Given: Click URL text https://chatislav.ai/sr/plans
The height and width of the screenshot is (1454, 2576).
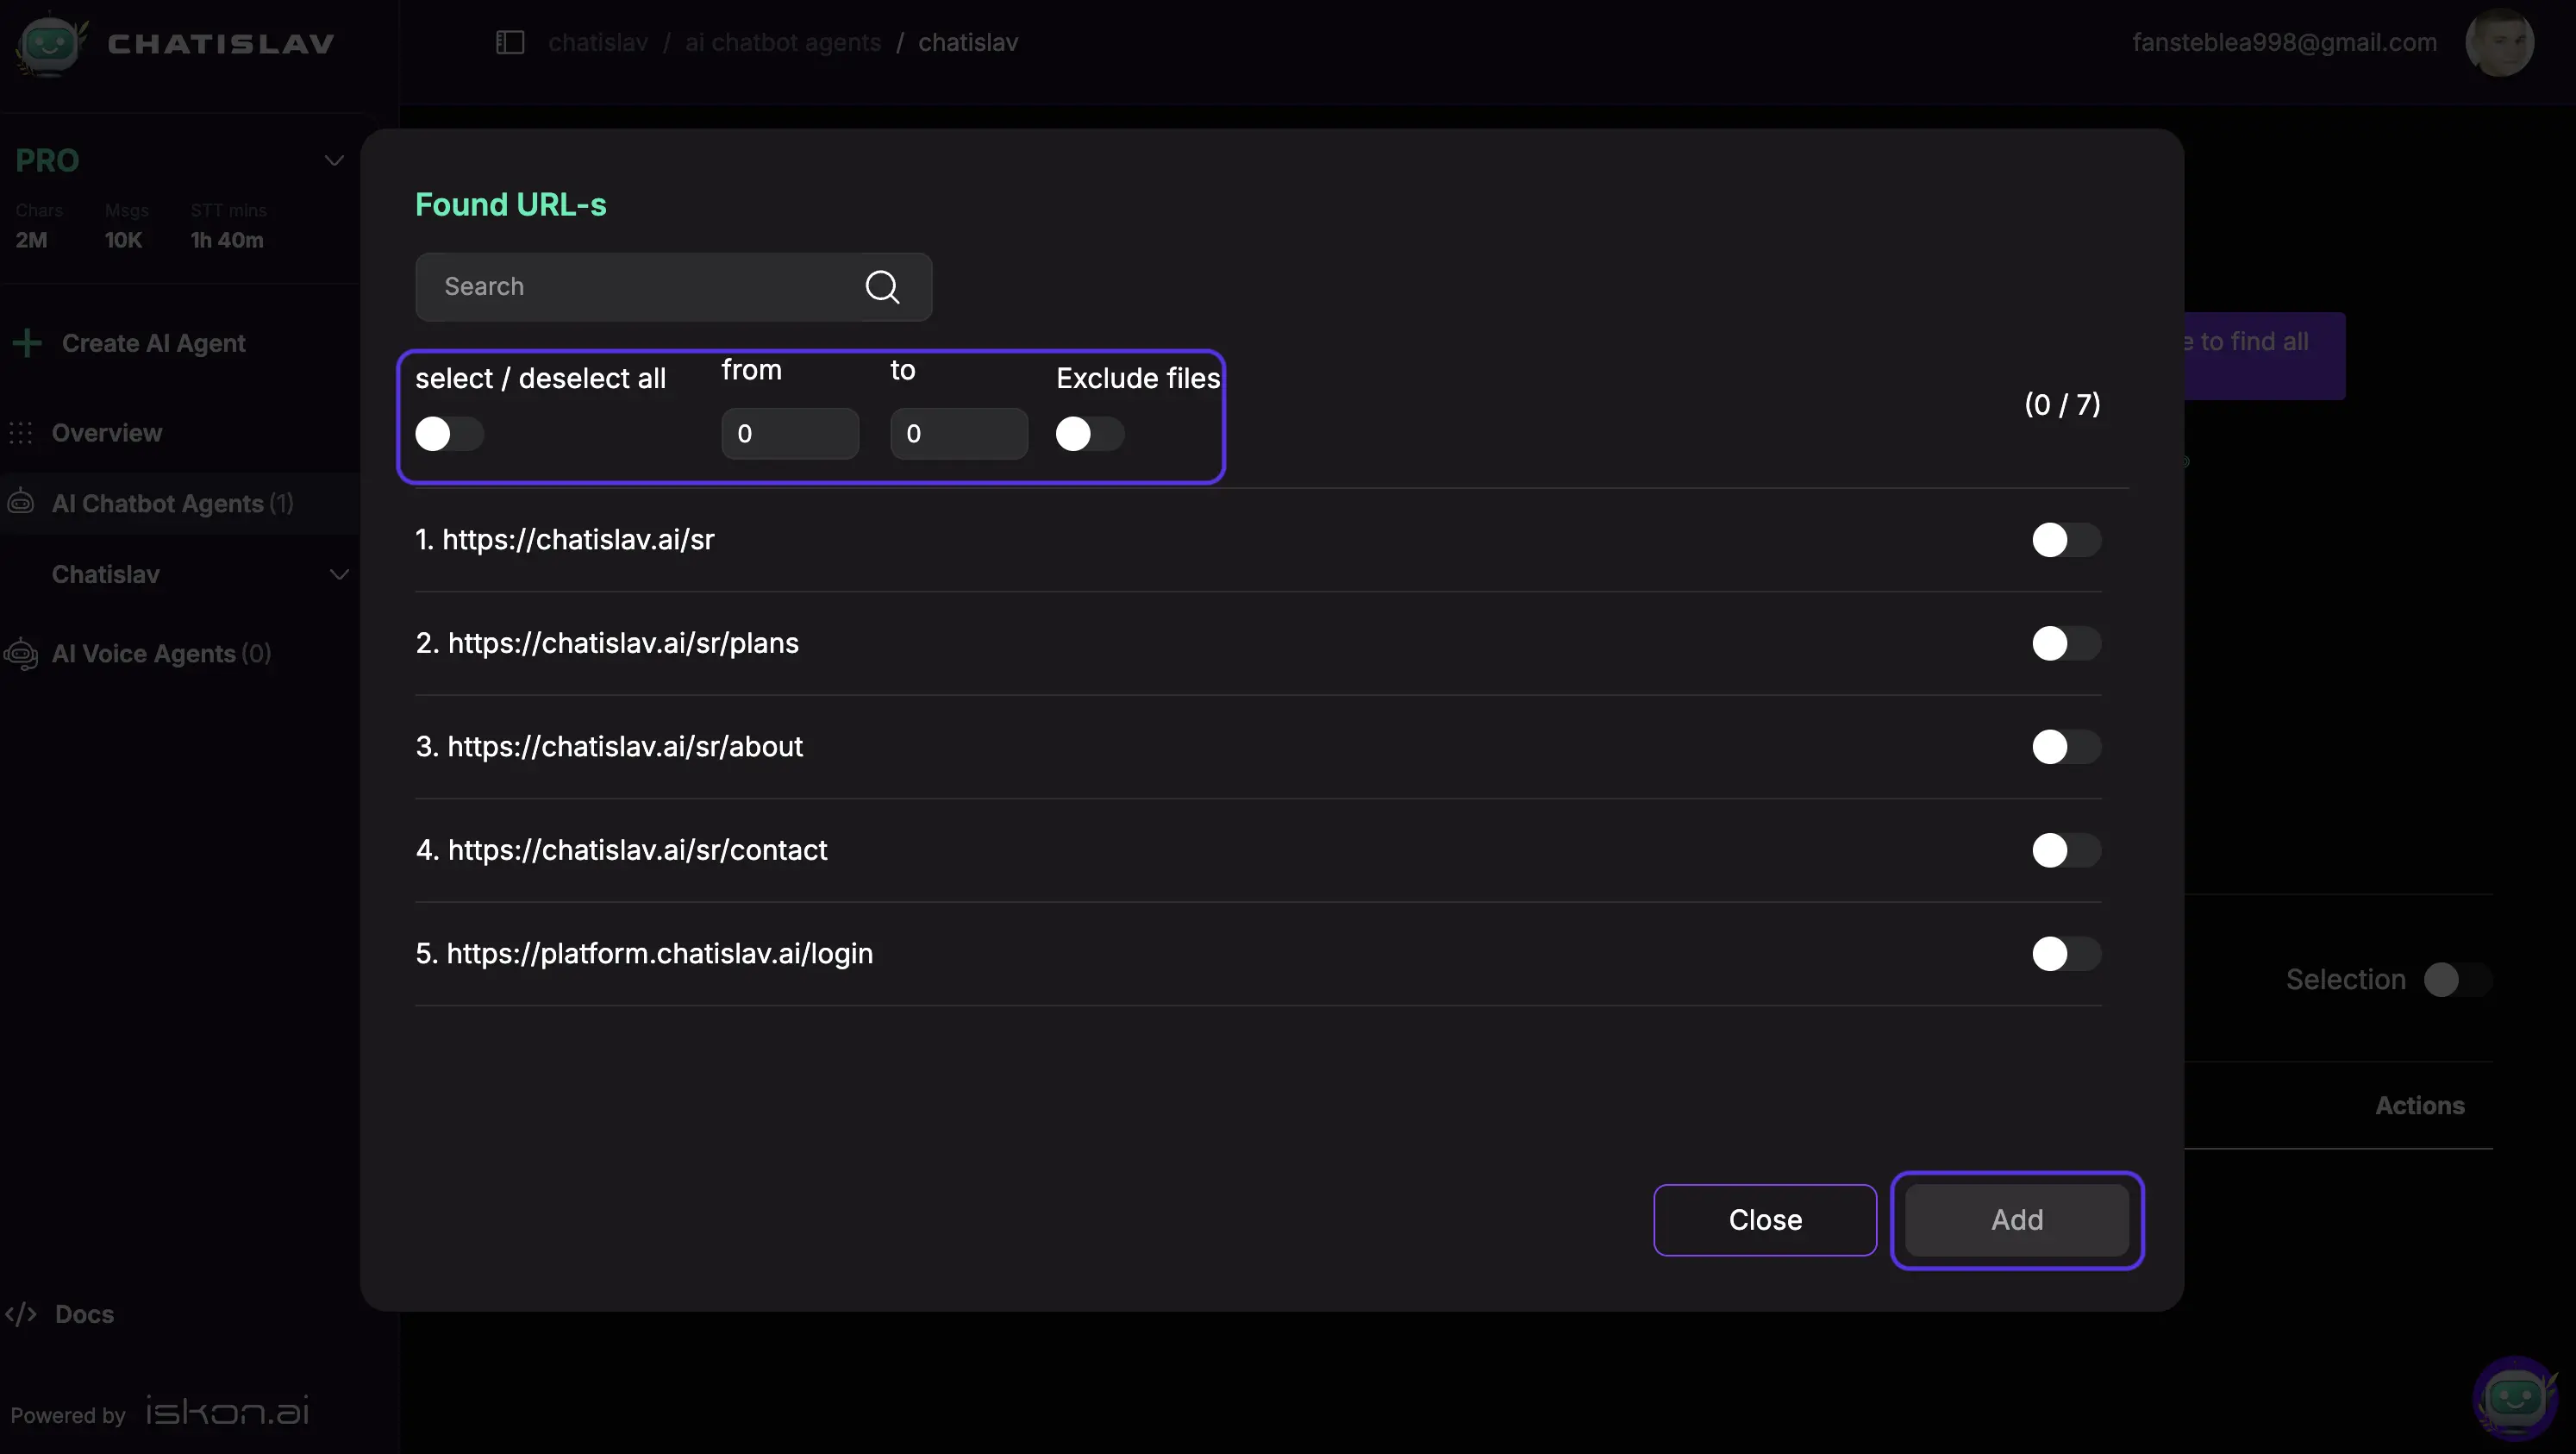Looking at the screenshot, I should pos(623,643).
